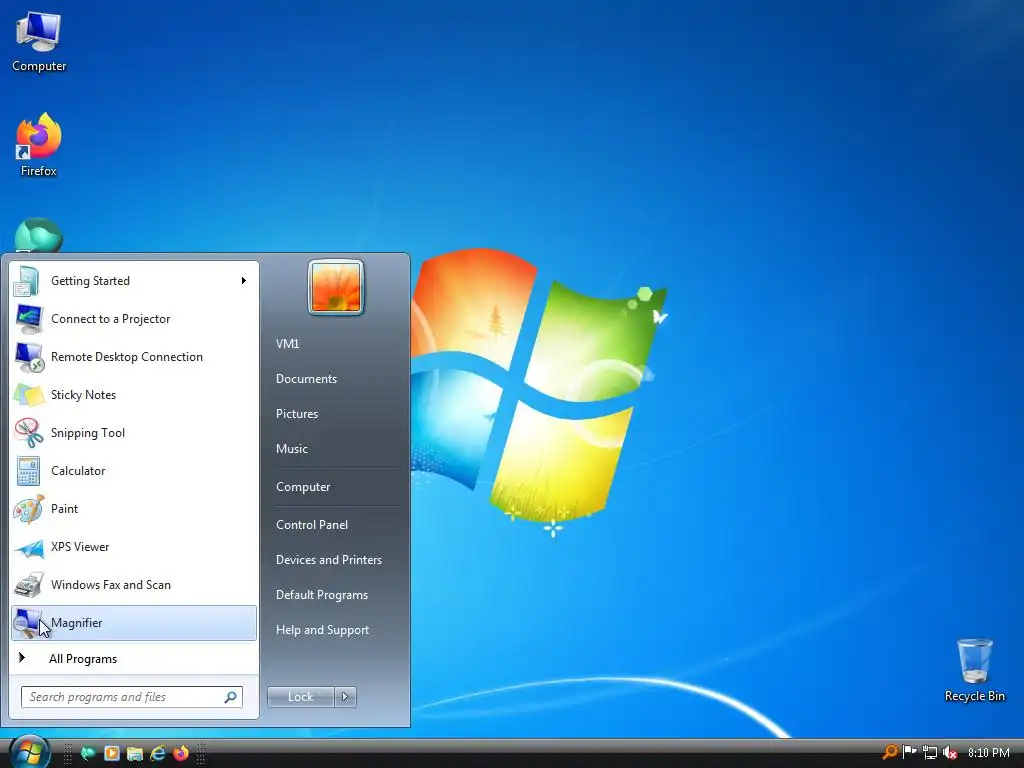Launch Magnifier from the Start menu

coord(133,622)
